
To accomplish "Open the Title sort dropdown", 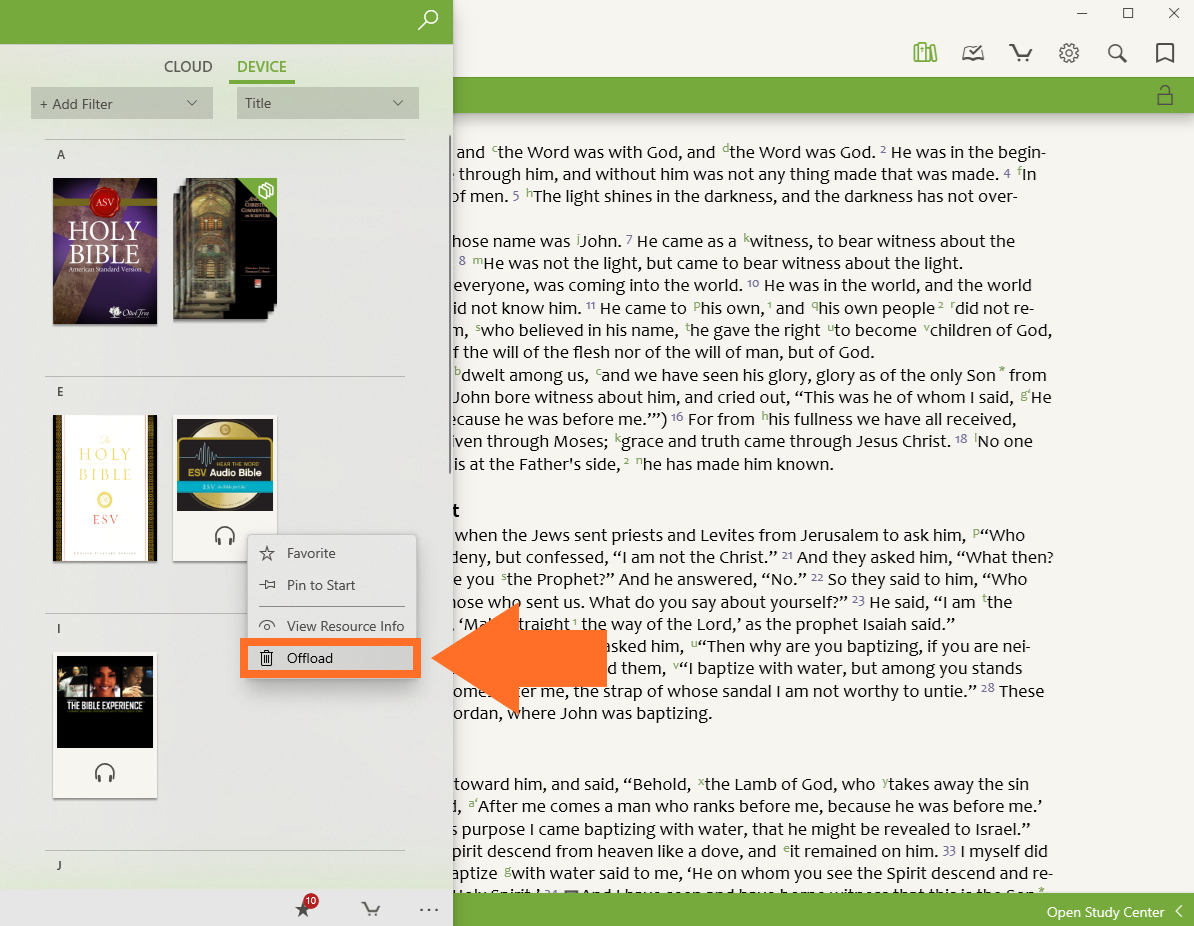I will [327, 103].
